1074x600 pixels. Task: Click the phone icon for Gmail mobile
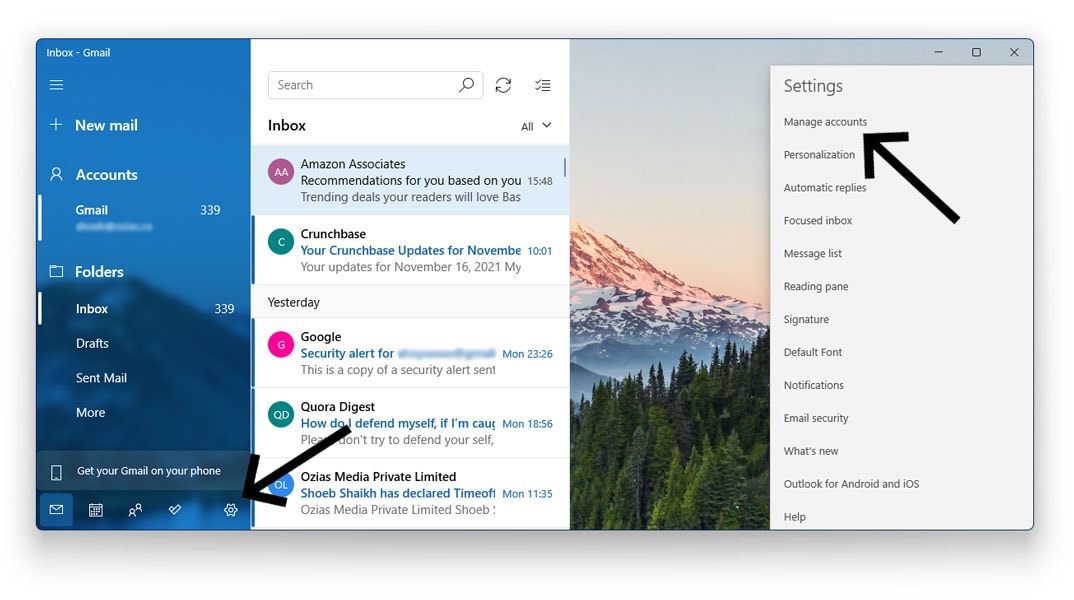[x=56, y=472]
